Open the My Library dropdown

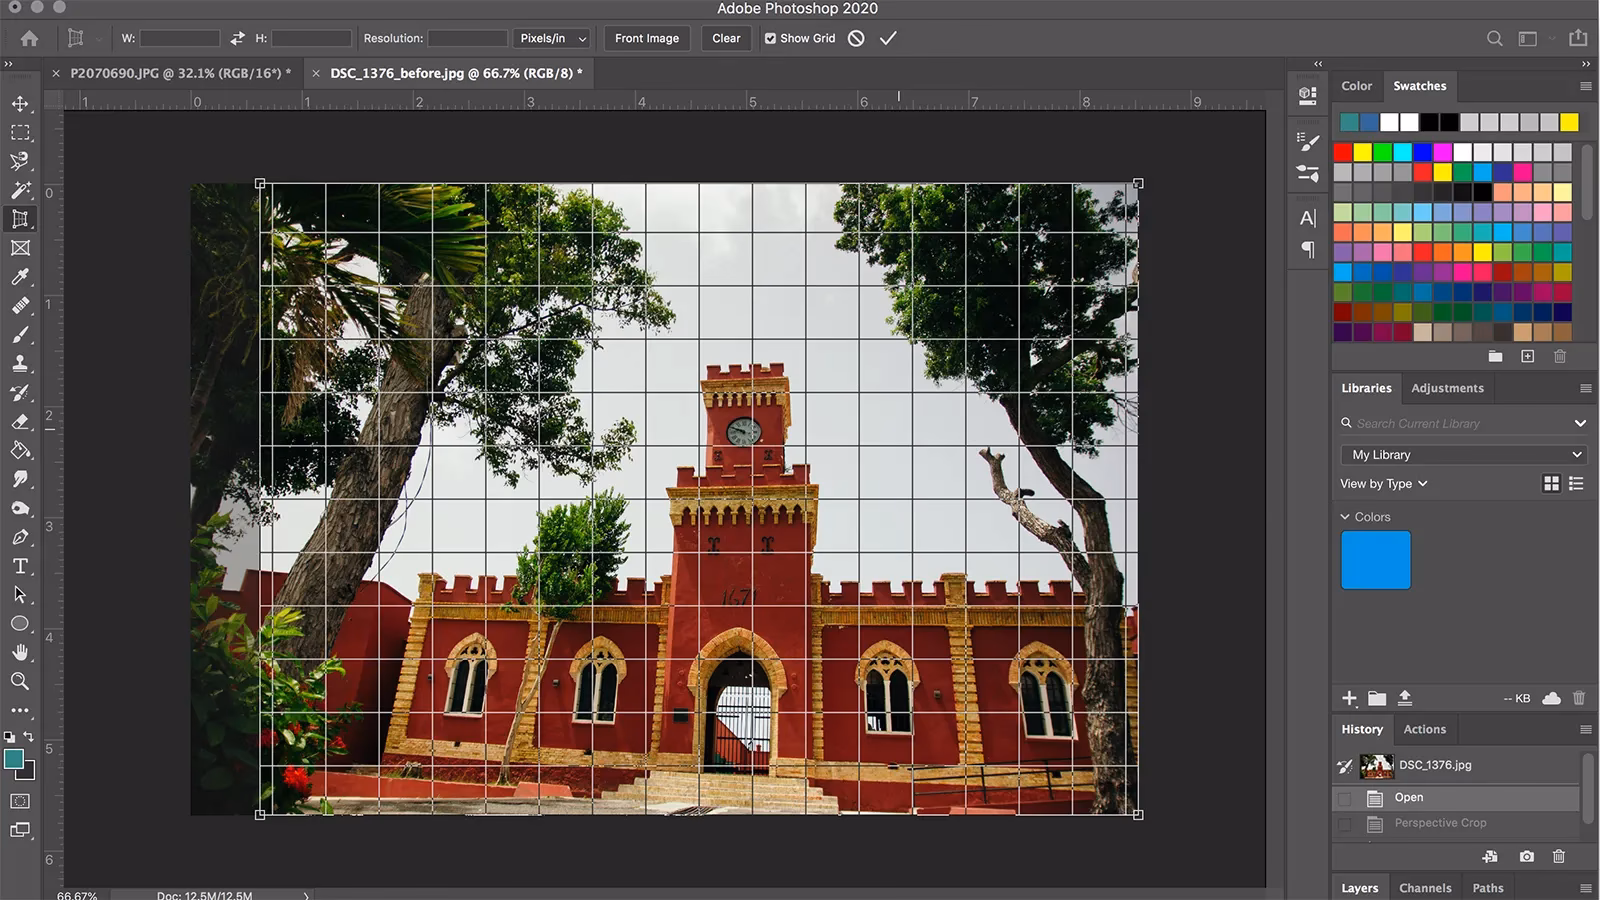(x=1462, y=454)
